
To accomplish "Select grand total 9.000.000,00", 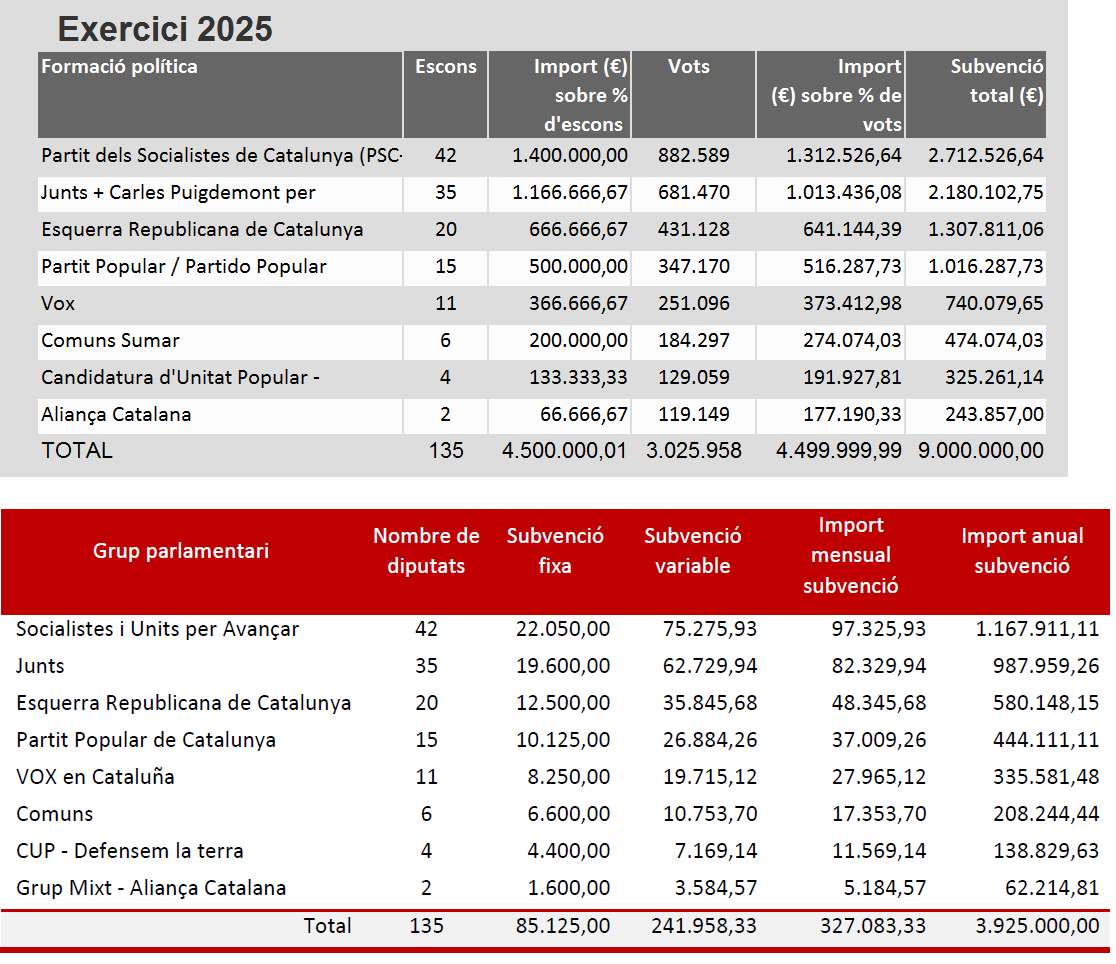I will (x=981, y=451).
